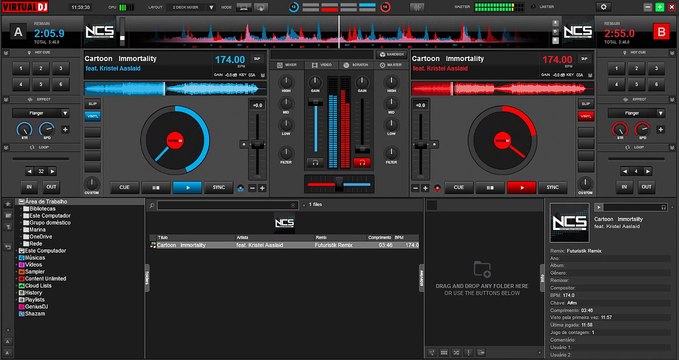The width and height of the screenshot is (679, 360).
Task: Click deck A SYNC button
Action: coord(219,188)
